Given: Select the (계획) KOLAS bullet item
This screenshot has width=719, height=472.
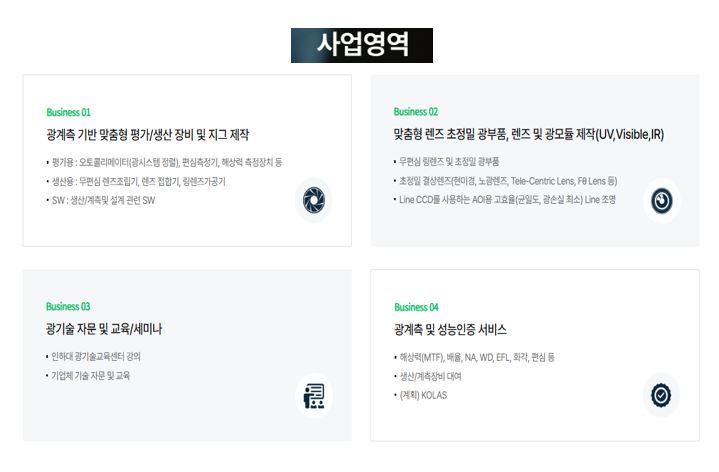Looking at the screenshot, I should (420, 395).
